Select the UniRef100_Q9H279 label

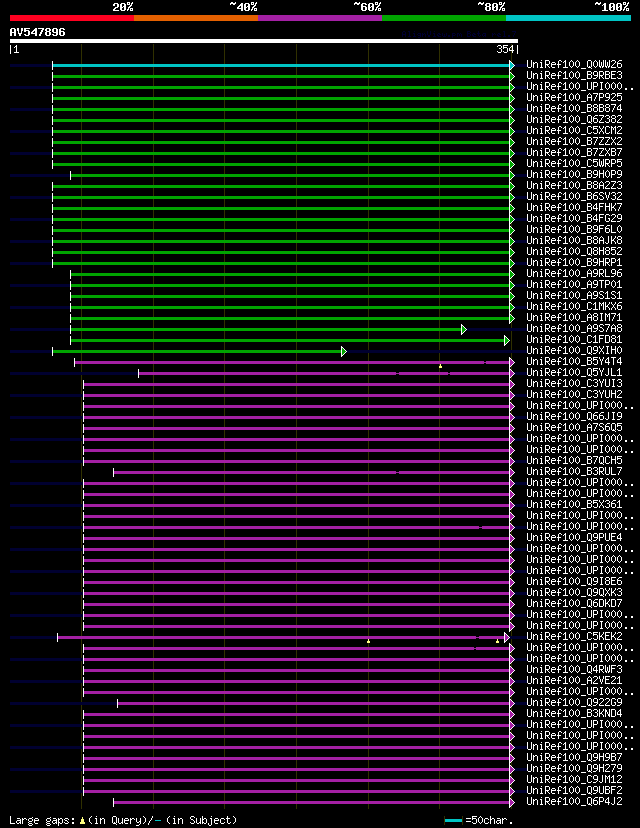[x=575, y=768]
